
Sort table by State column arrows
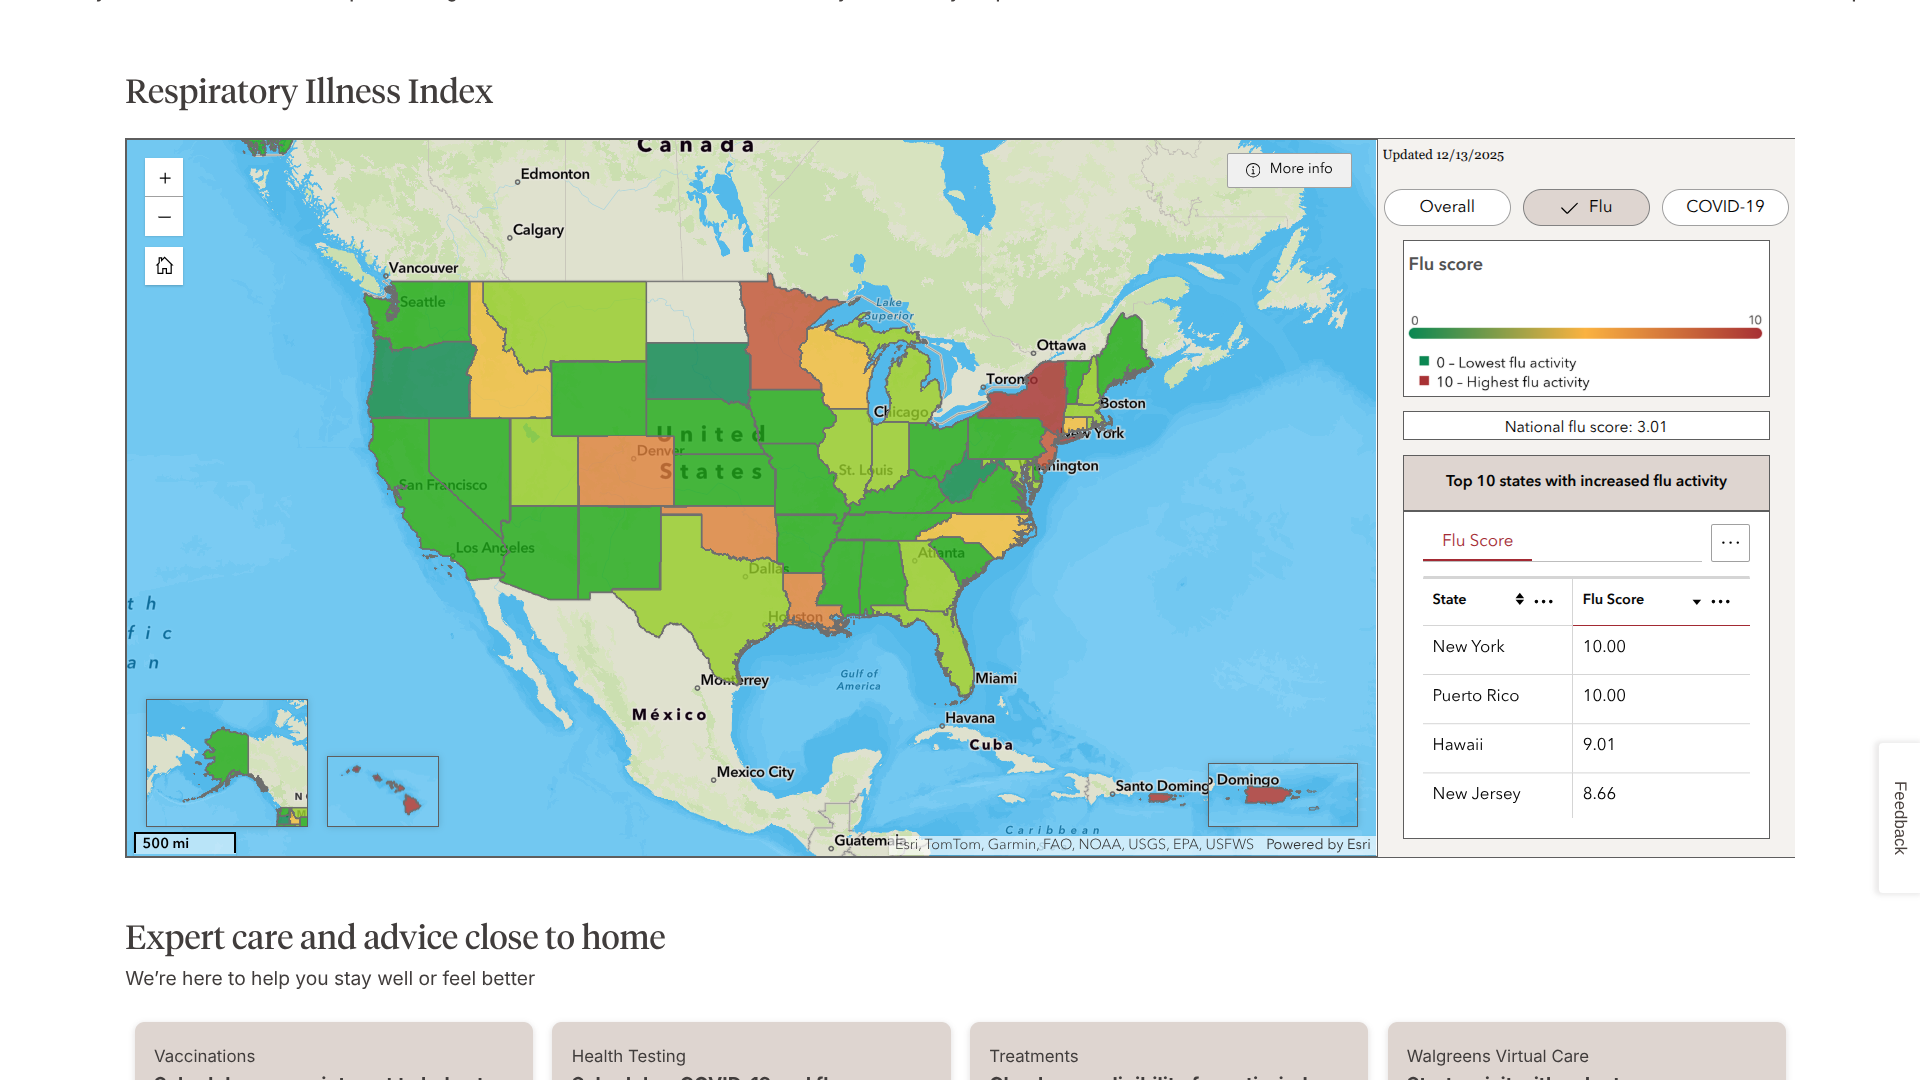pos(1519,599)
